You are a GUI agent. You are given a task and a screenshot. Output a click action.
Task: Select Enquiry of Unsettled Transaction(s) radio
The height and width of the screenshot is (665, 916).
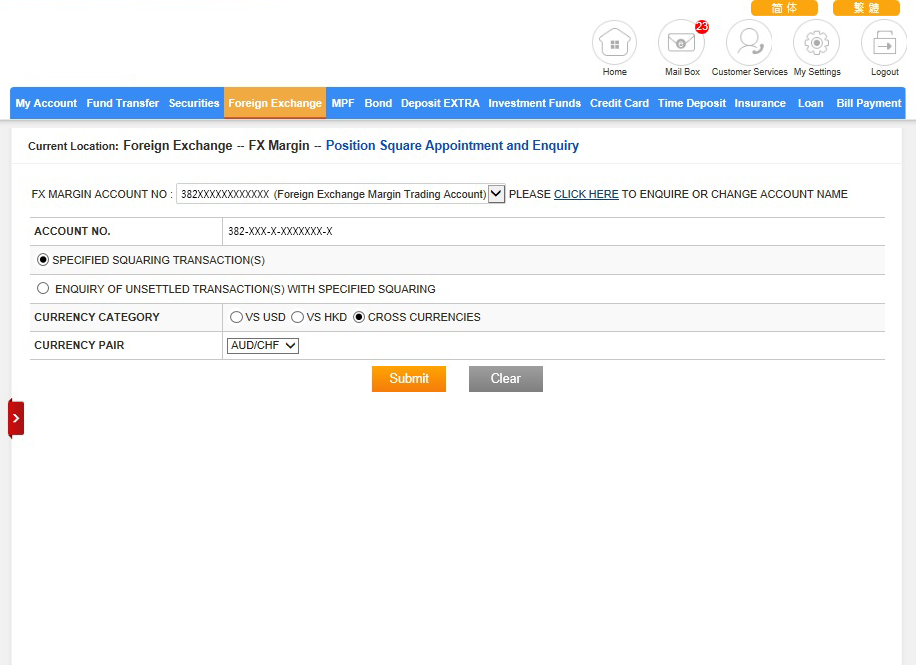[x=43, y=289]
